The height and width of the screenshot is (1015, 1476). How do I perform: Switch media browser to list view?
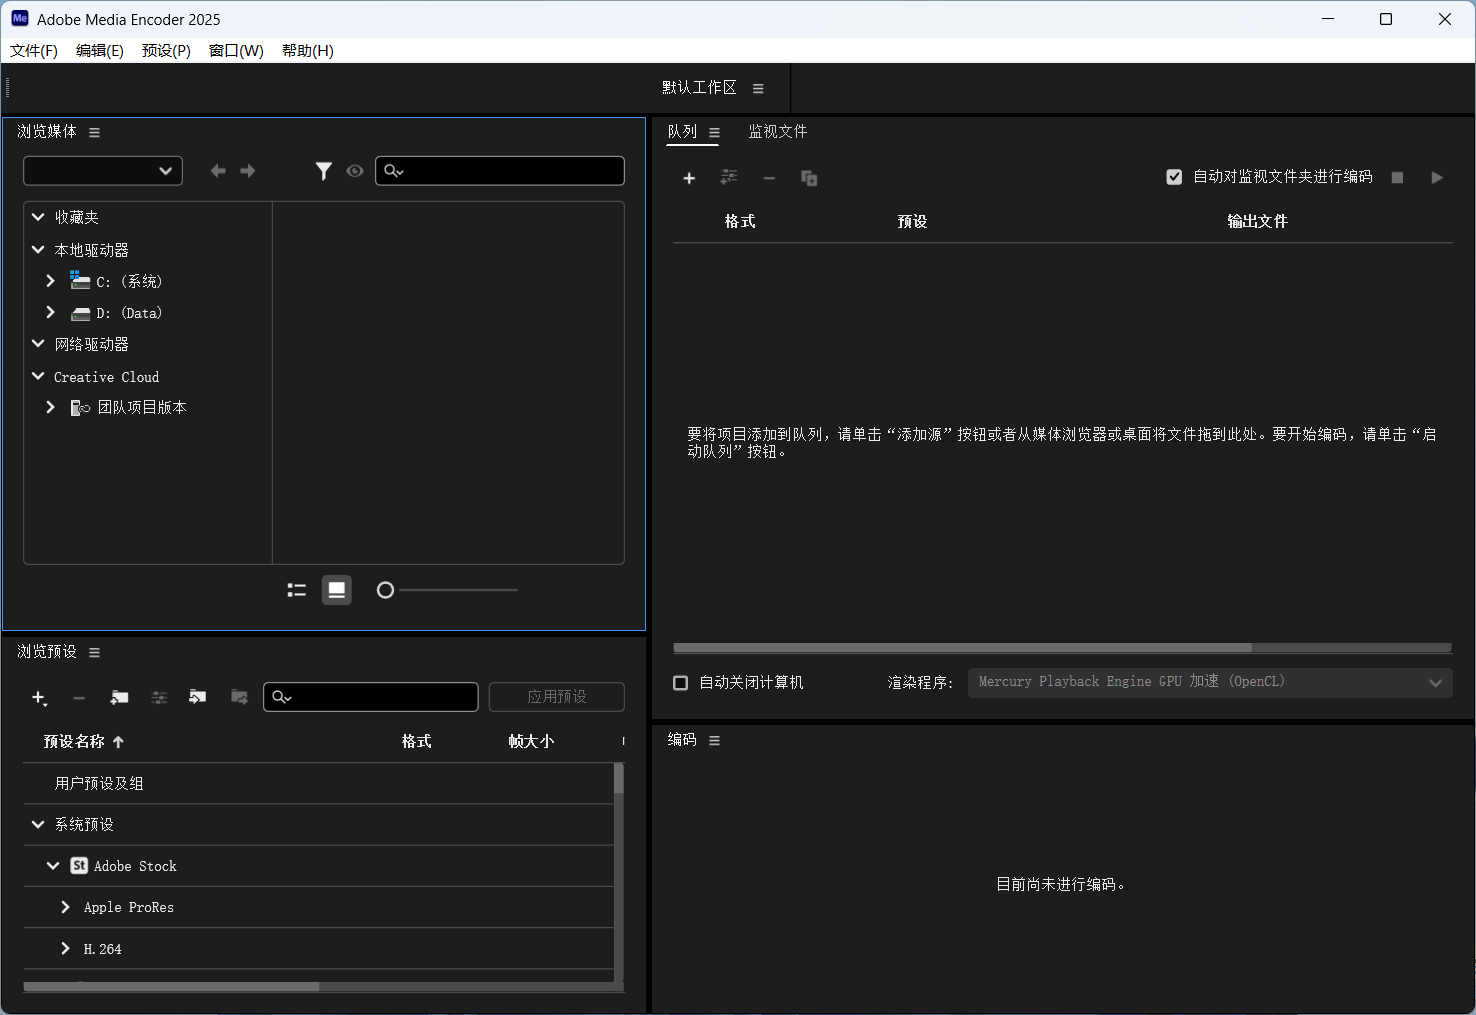tap(296, 590)
